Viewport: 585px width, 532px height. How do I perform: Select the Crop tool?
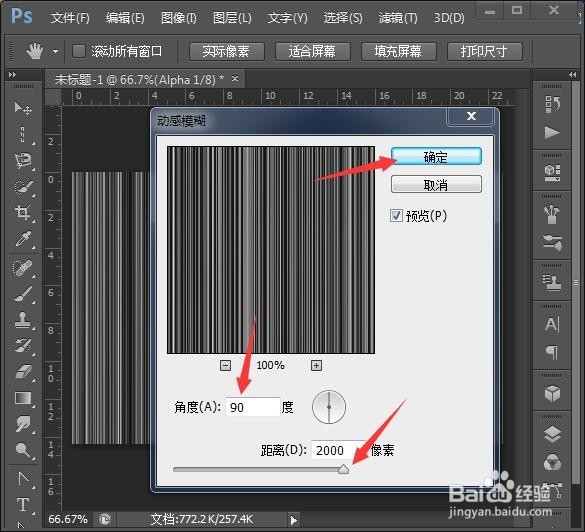(23, 213)
